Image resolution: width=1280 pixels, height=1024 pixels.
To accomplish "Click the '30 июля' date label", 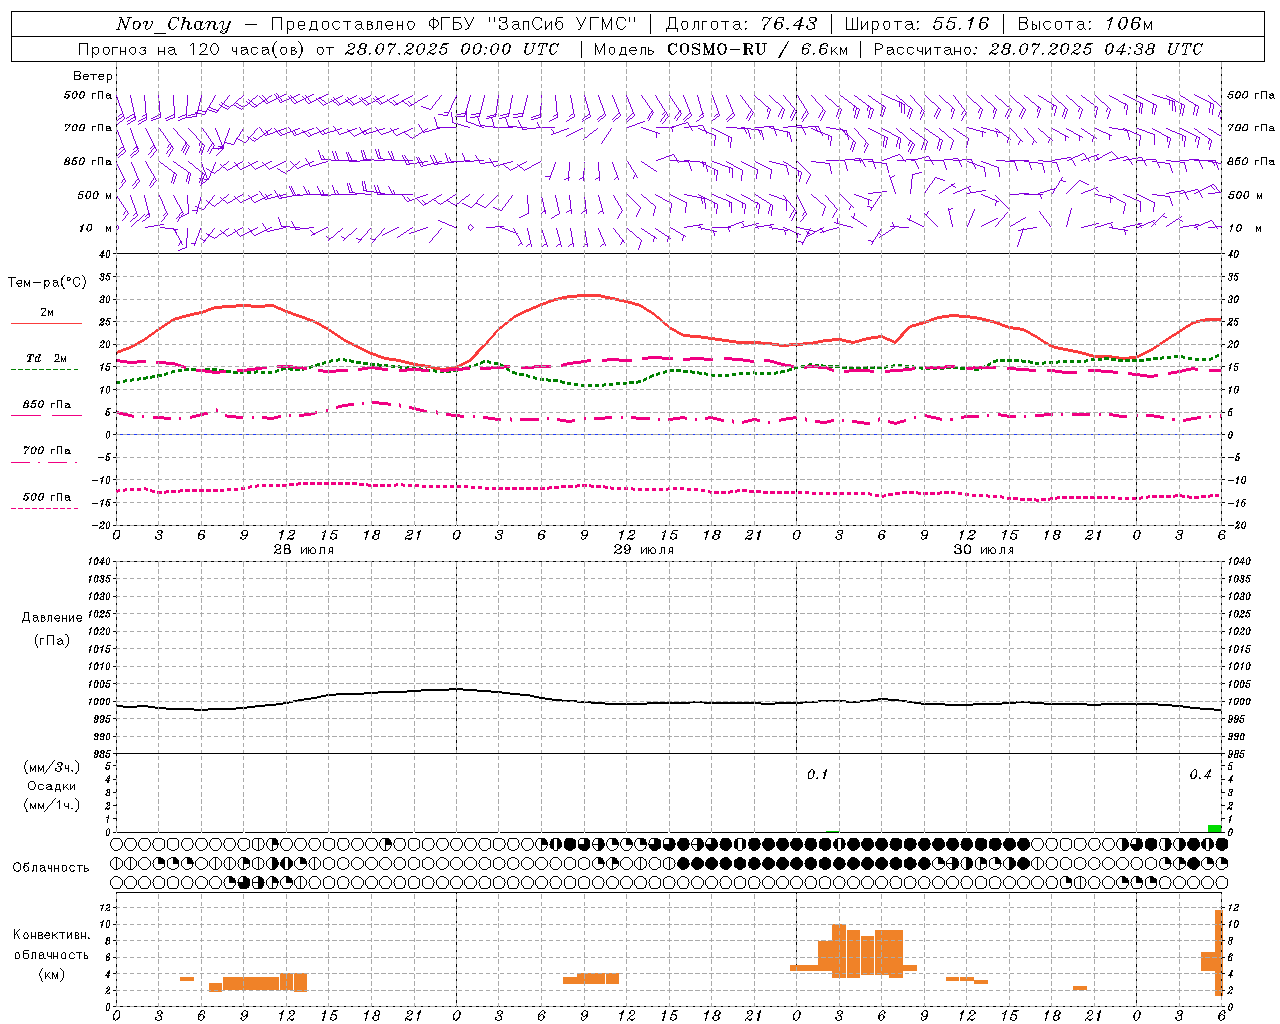I will coord(983,549).
